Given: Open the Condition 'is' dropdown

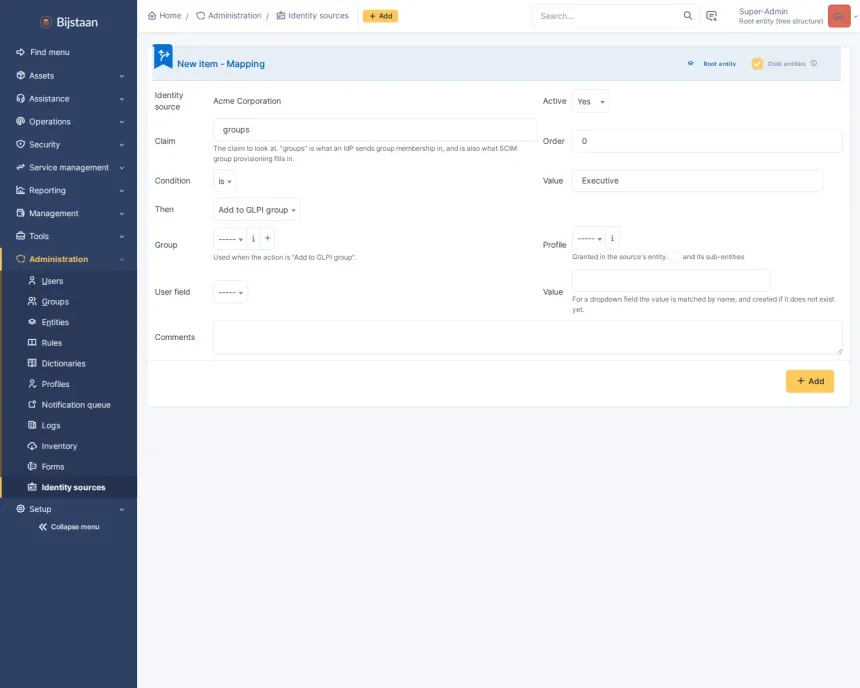Looking at the screenshot, I should click(x=225, y=181).
